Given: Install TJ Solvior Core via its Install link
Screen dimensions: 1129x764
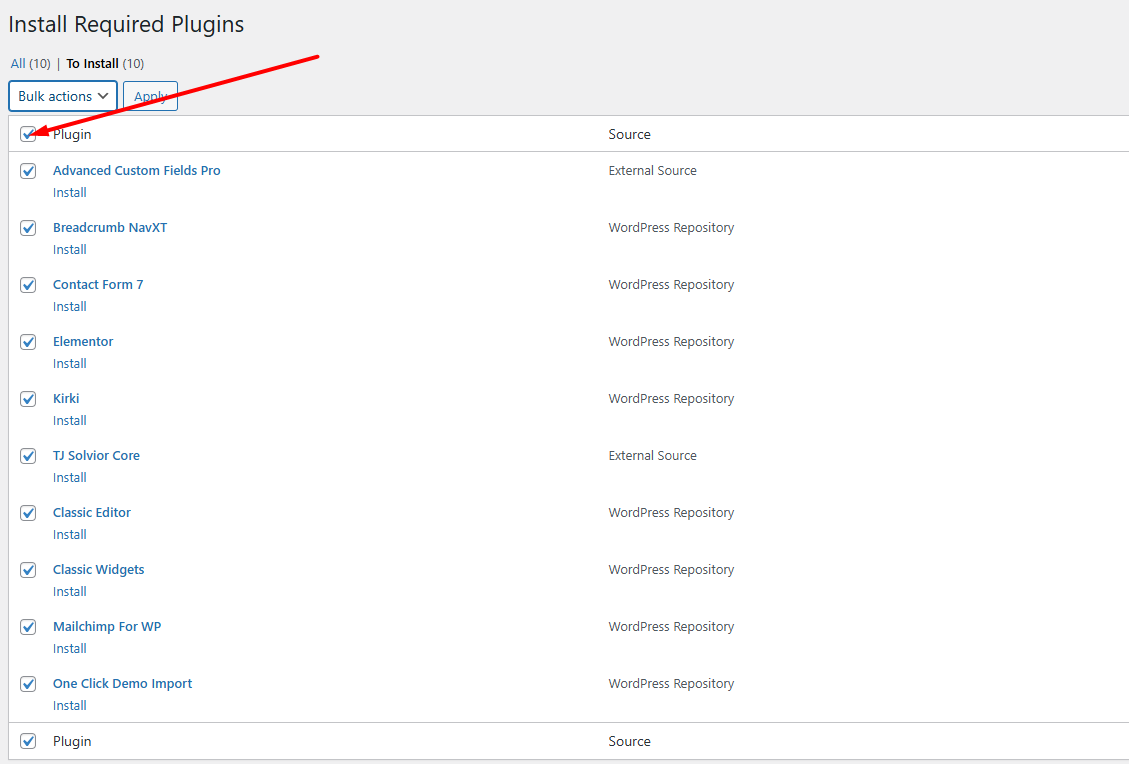Looking at the screenshot, I should click(x=70, y=477).
